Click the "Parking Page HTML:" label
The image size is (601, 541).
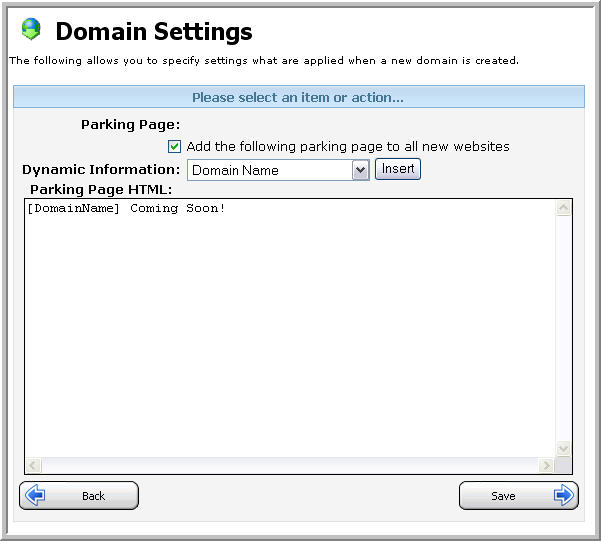101,189
